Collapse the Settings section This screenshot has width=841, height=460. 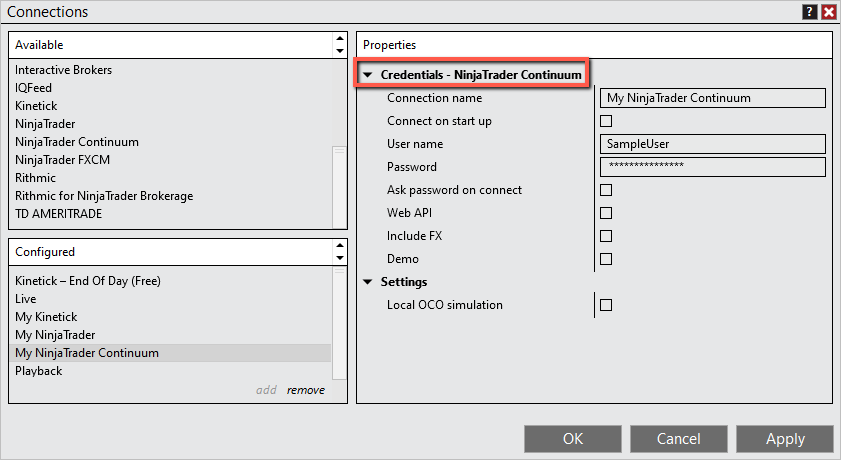[x=367, y=282]
